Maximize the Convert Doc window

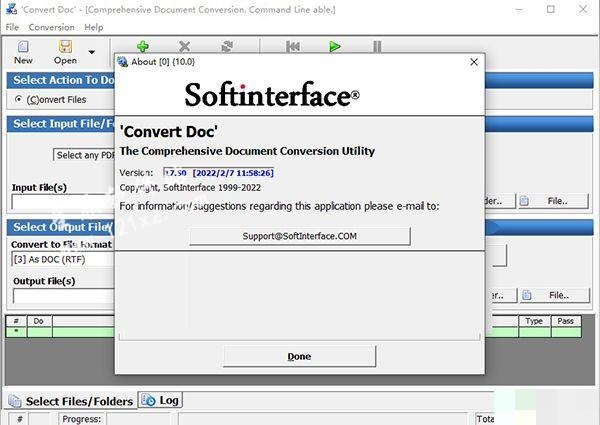tap(551, 9)
